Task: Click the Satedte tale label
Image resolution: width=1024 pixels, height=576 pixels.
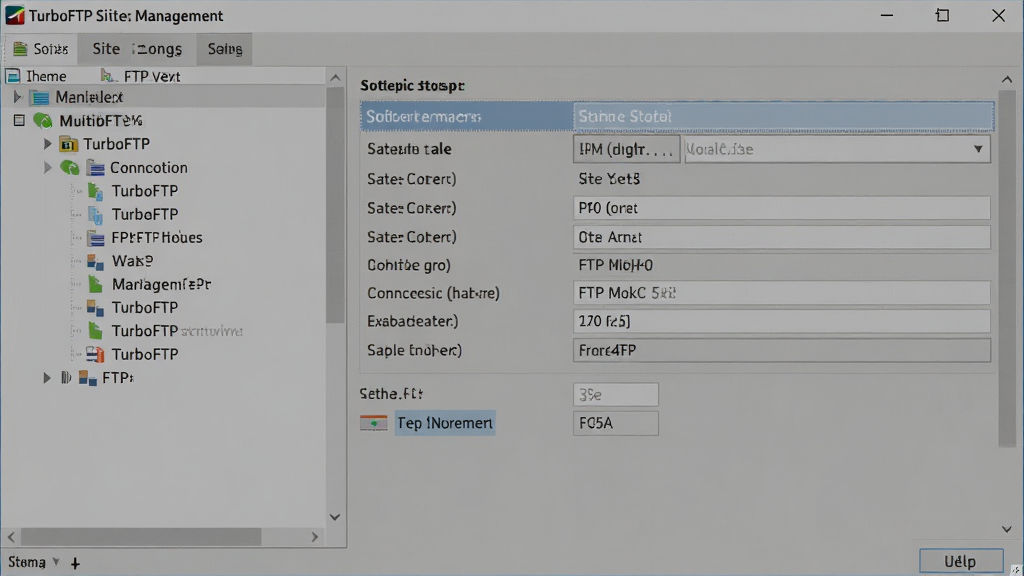Action: (409, 149)
